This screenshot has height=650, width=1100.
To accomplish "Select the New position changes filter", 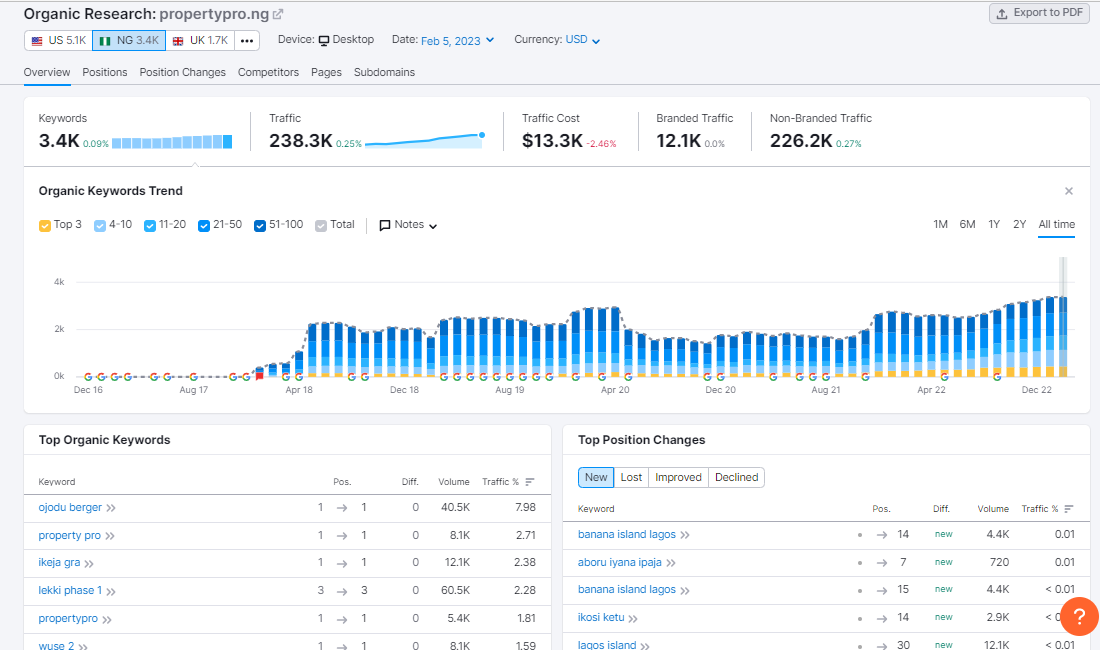I will pos(596,478).
